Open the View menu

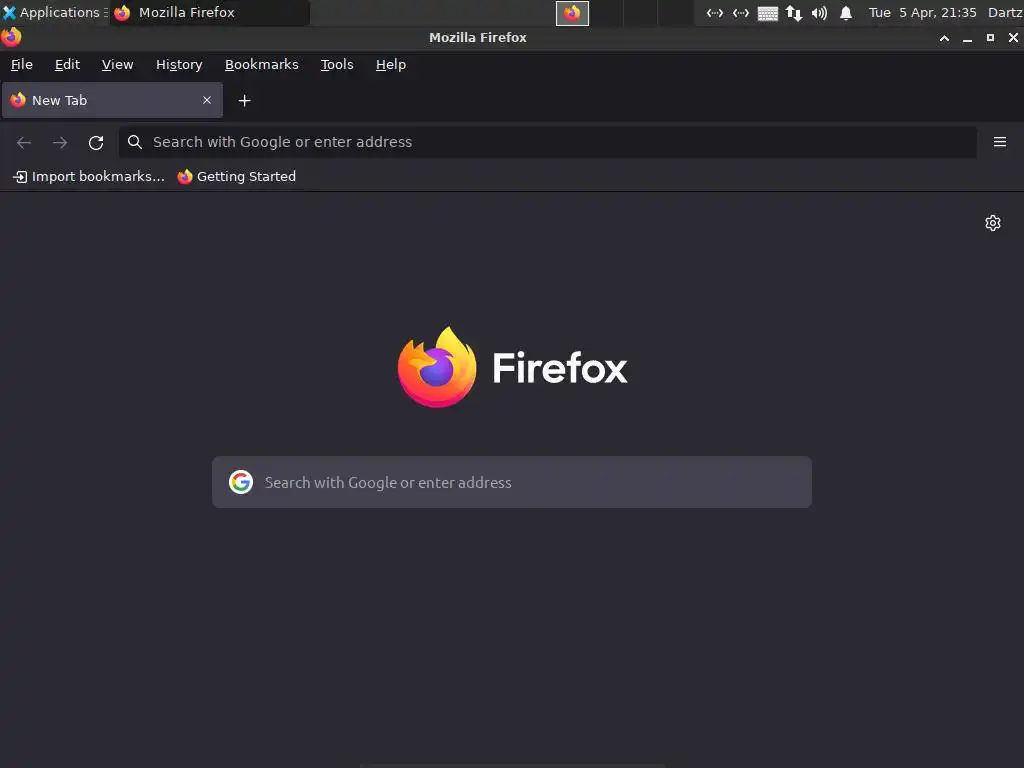pyautogui.click(x=118, y=65)
